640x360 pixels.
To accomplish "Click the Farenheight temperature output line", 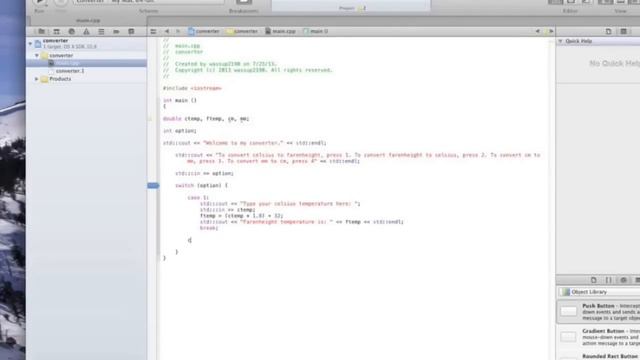I will tap(302, 222).
